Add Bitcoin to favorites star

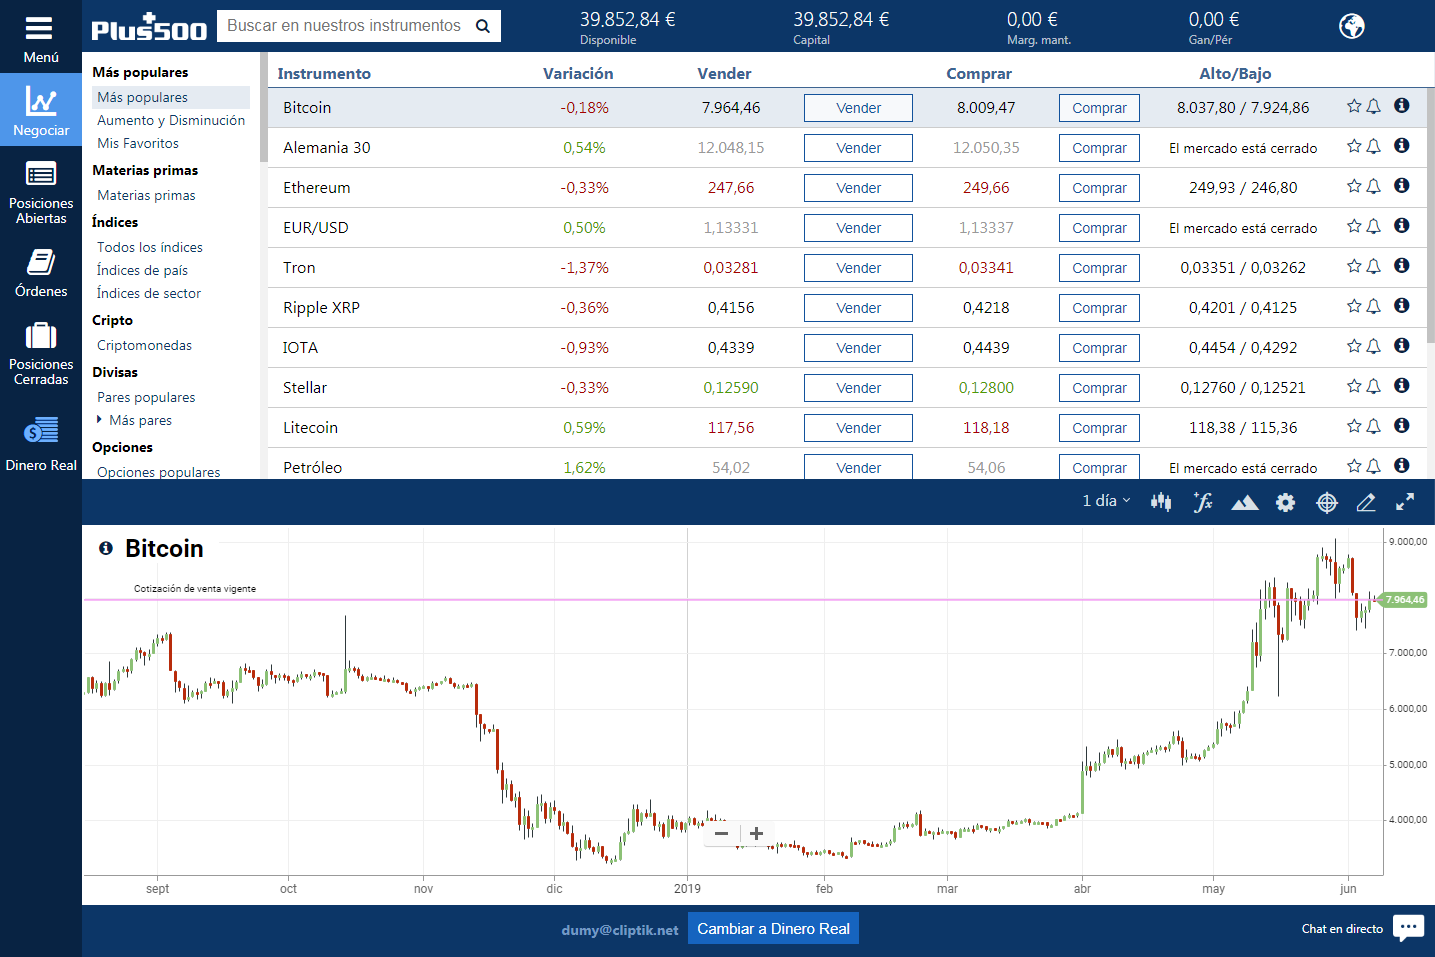click(x=1354, y=106)
